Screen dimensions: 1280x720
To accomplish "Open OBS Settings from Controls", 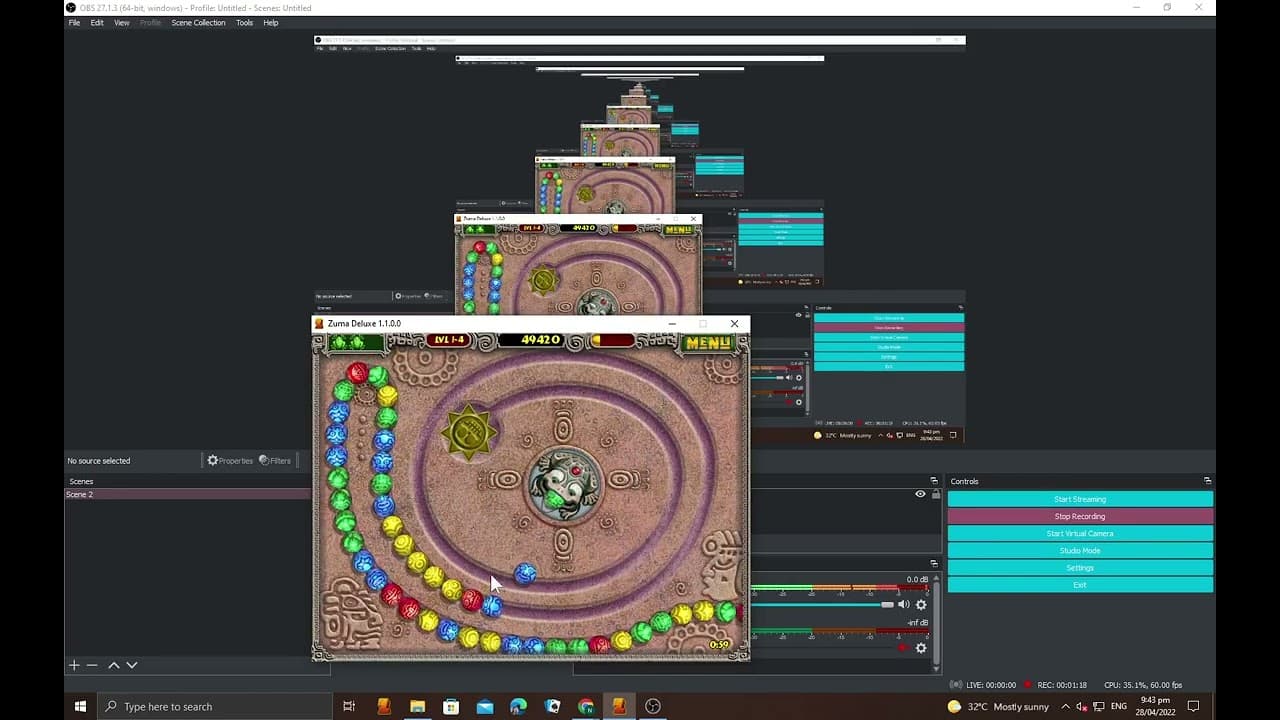I will click(x=1080, y=567).
